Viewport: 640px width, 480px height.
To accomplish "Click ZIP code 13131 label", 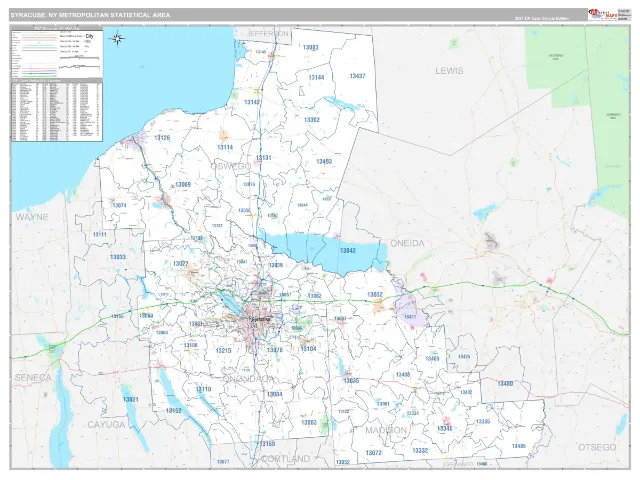I will (264, 158).
